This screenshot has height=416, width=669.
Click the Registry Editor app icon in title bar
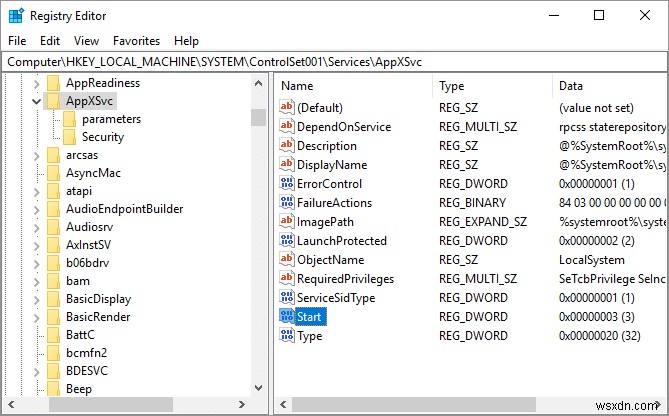14,15
